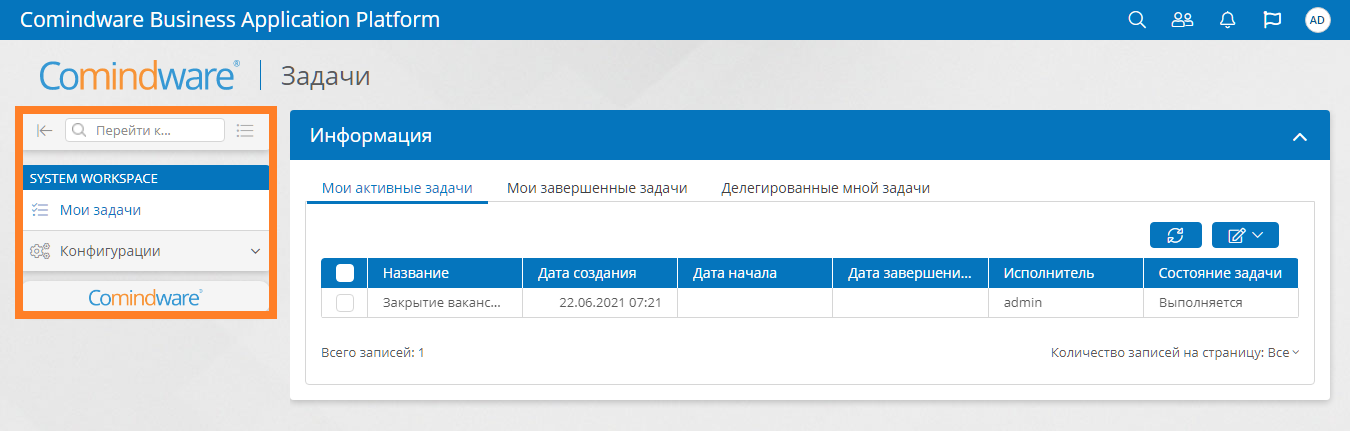The image size is (1350, 431).
Task: Switch to Мои активные задачи tab
Action: click(x=397, y=188)
